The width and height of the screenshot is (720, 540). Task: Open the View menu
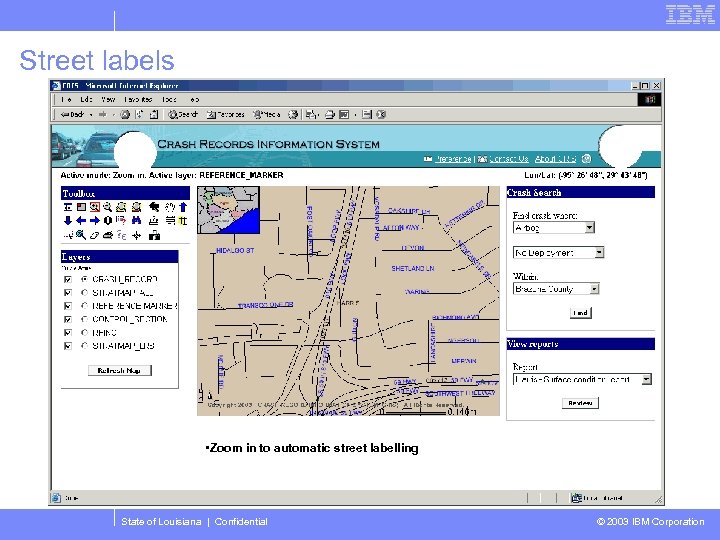coord(108,99)
